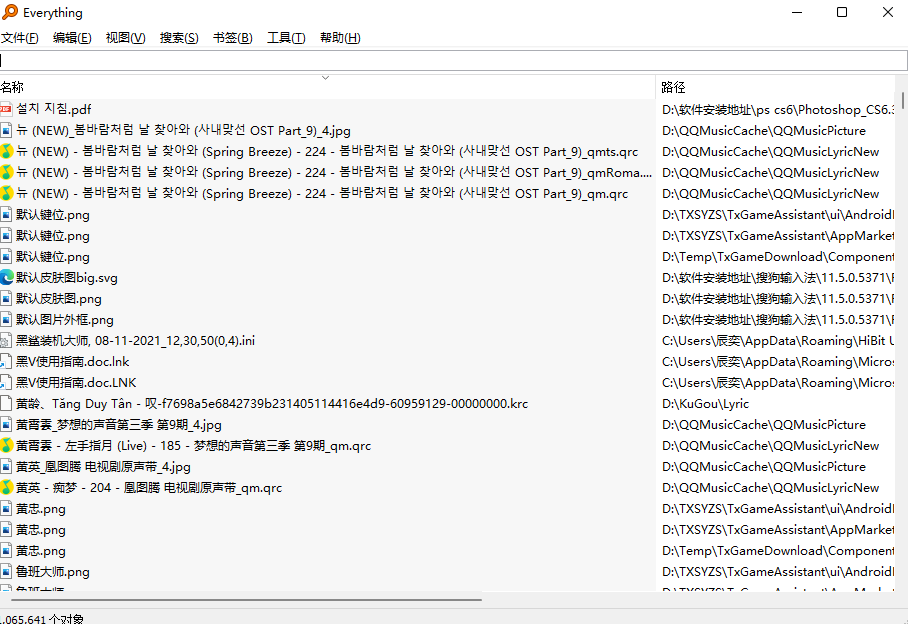This screenshot has height=624, width=908.
Task: Open the 视图 menu
Action: 124,37
